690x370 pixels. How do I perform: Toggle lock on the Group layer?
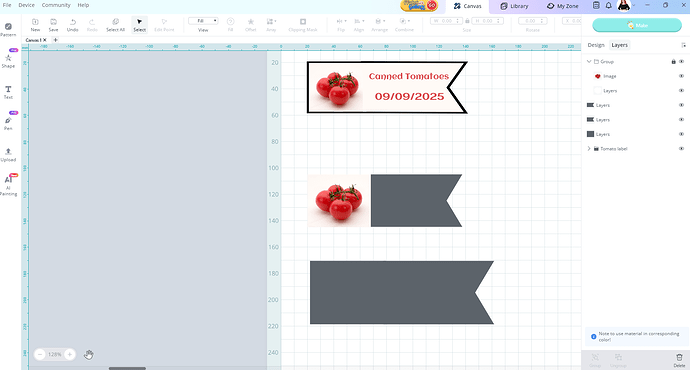coord(673,62)
